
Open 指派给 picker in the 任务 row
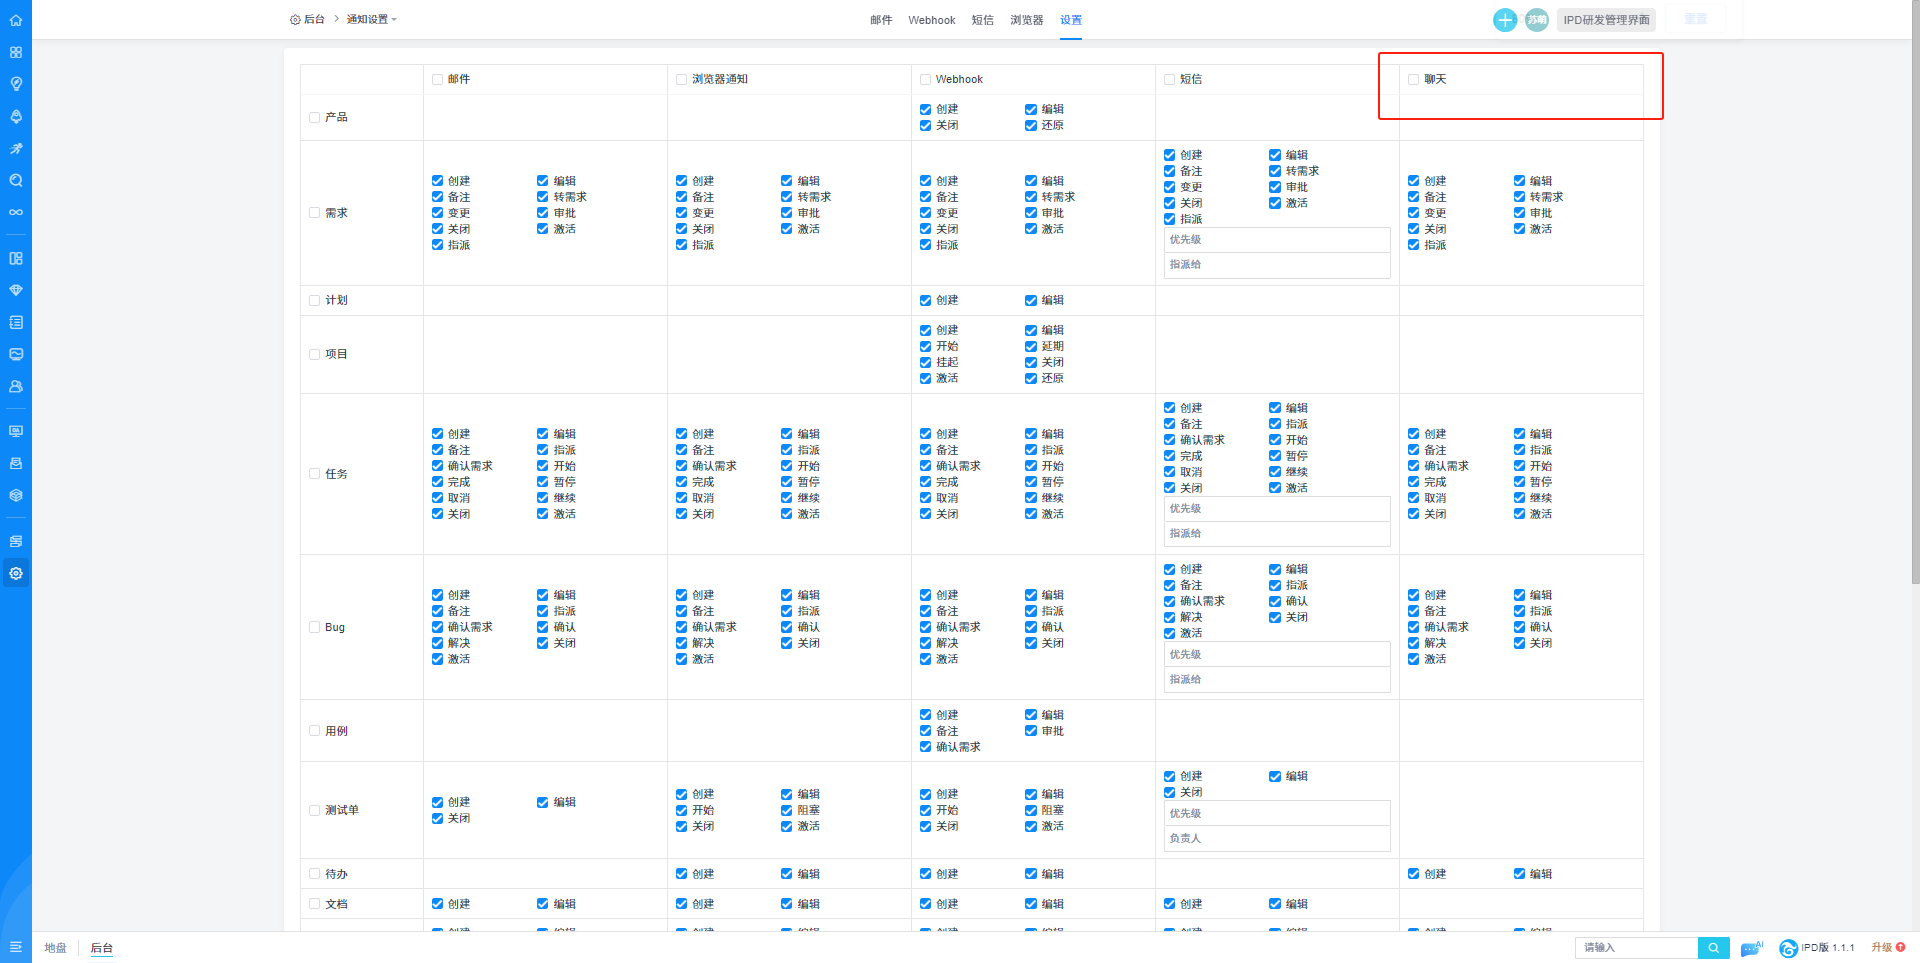click(x=1277, y=534)
